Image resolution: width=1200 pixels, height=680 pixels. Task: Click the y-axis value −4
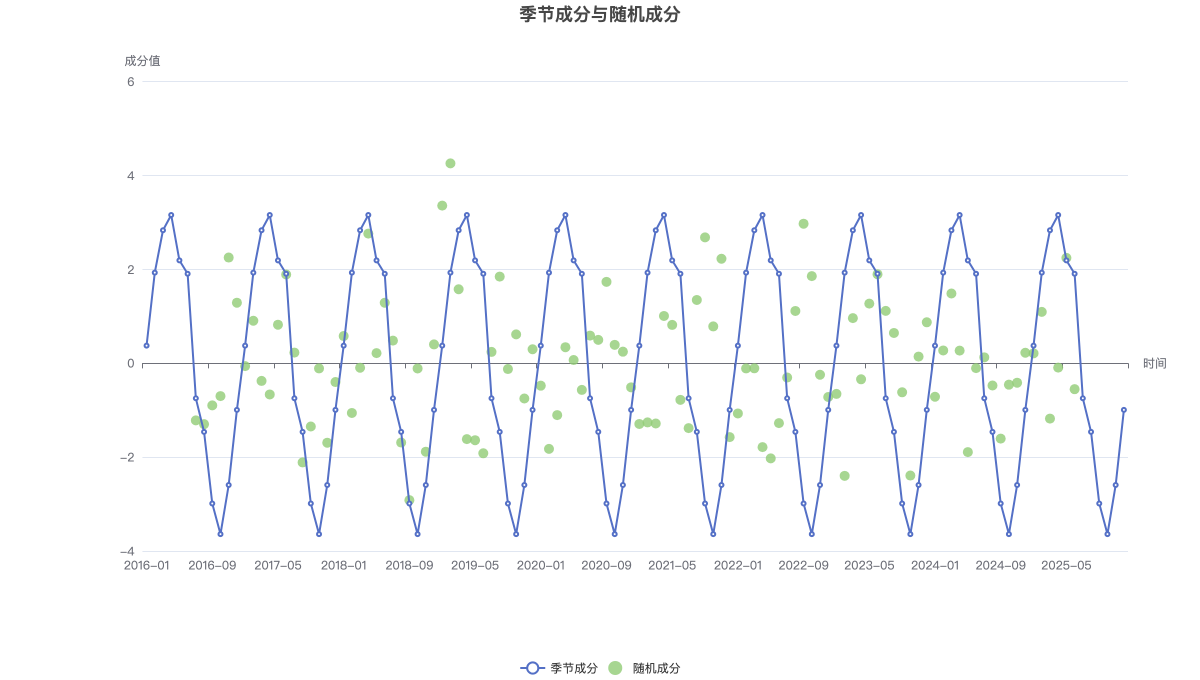pos(127,551)
